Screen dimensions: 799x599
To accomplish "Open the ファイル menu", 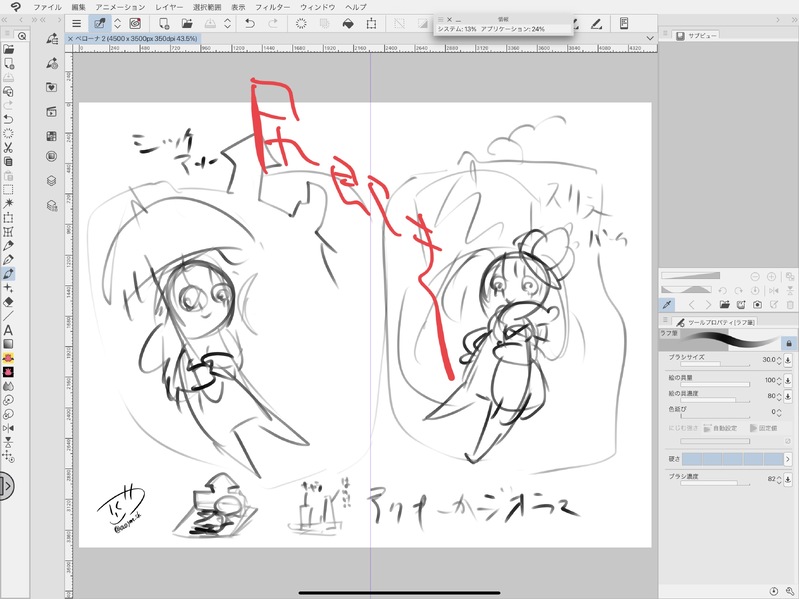I will (47, 7).
